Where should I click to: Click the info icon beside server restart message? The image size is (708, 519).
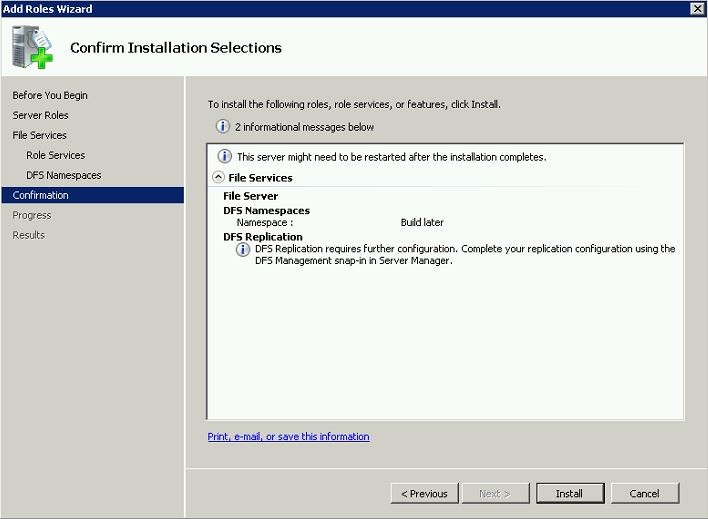pos(225,157)
